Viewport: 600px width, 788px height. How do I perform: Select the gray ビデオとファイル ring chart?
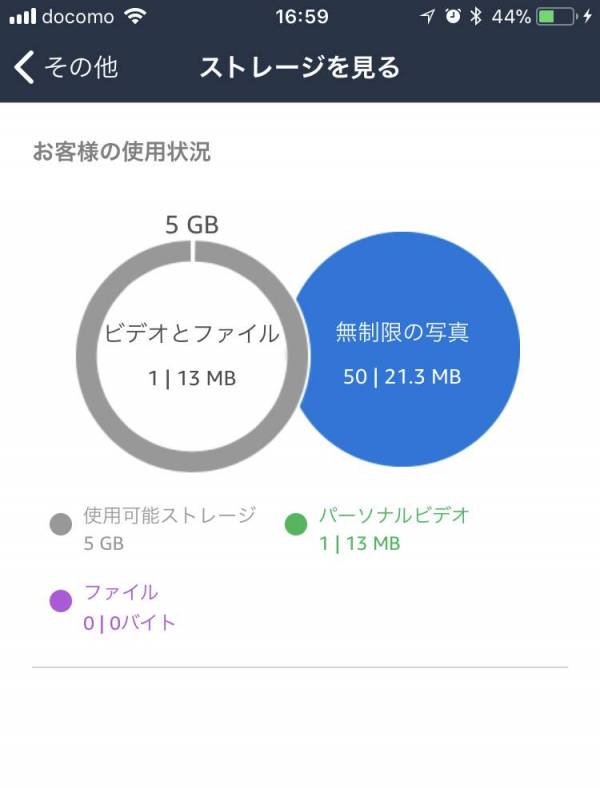click(x=191, y=356)
